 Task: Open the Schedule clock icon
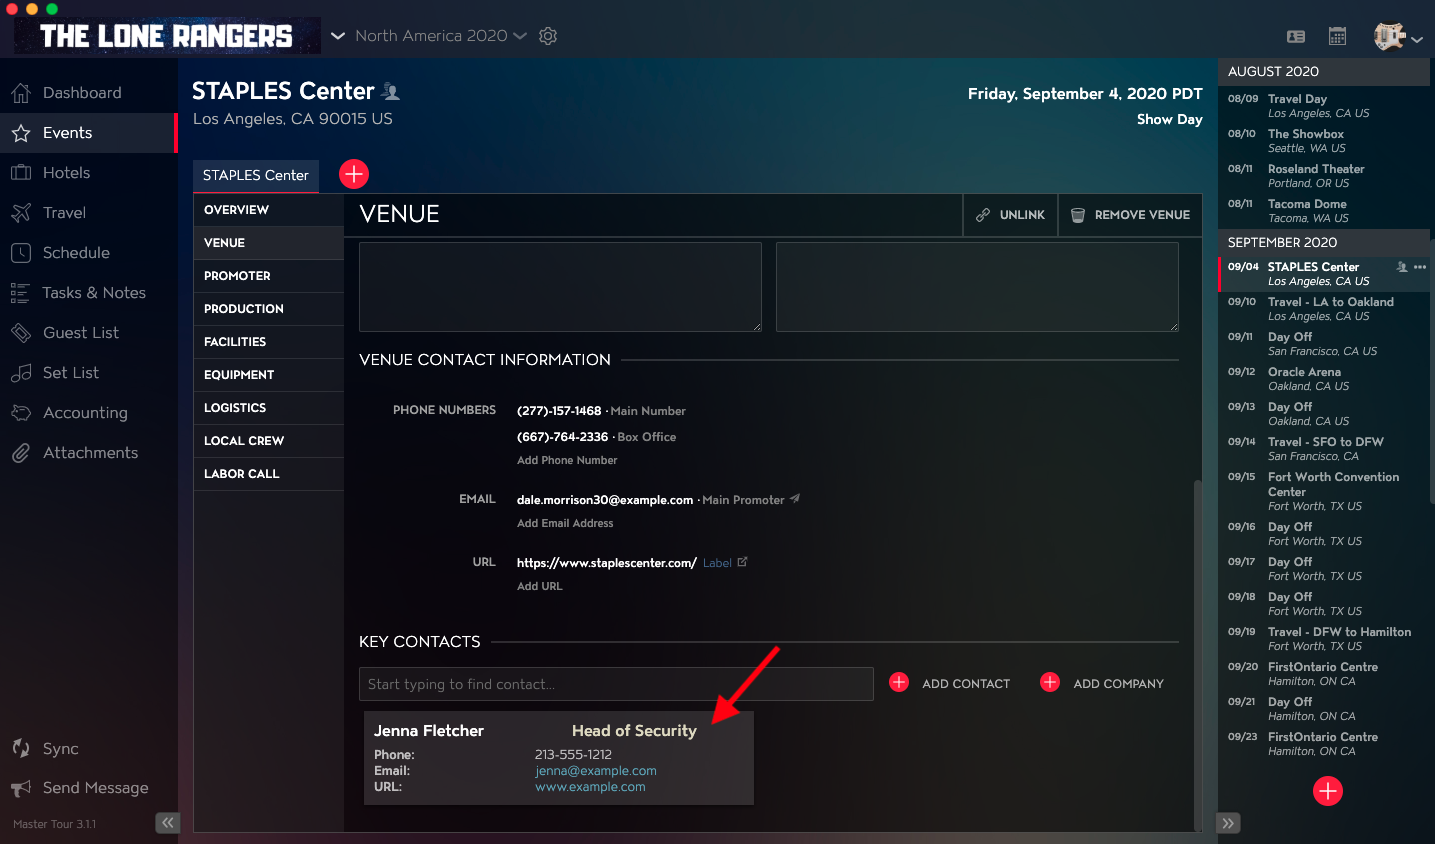(21, 253)
